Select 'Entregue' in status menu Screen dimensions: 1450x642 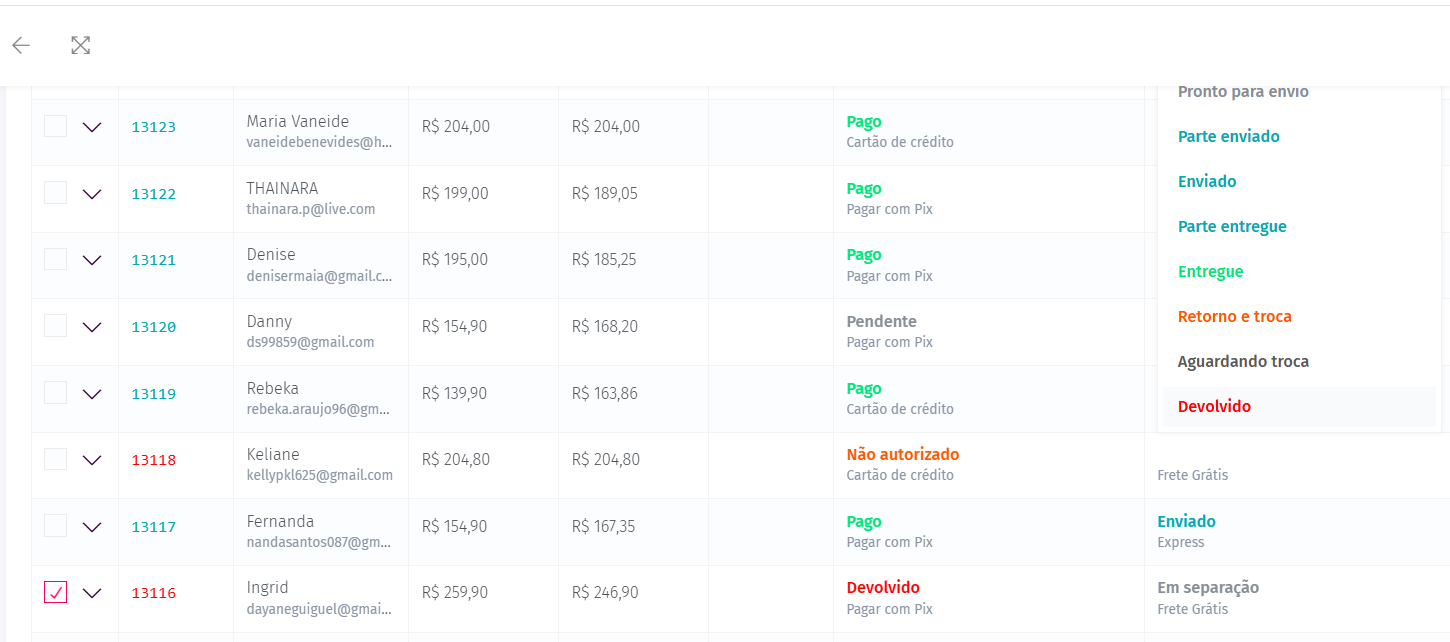click(x=1210, y=272)
